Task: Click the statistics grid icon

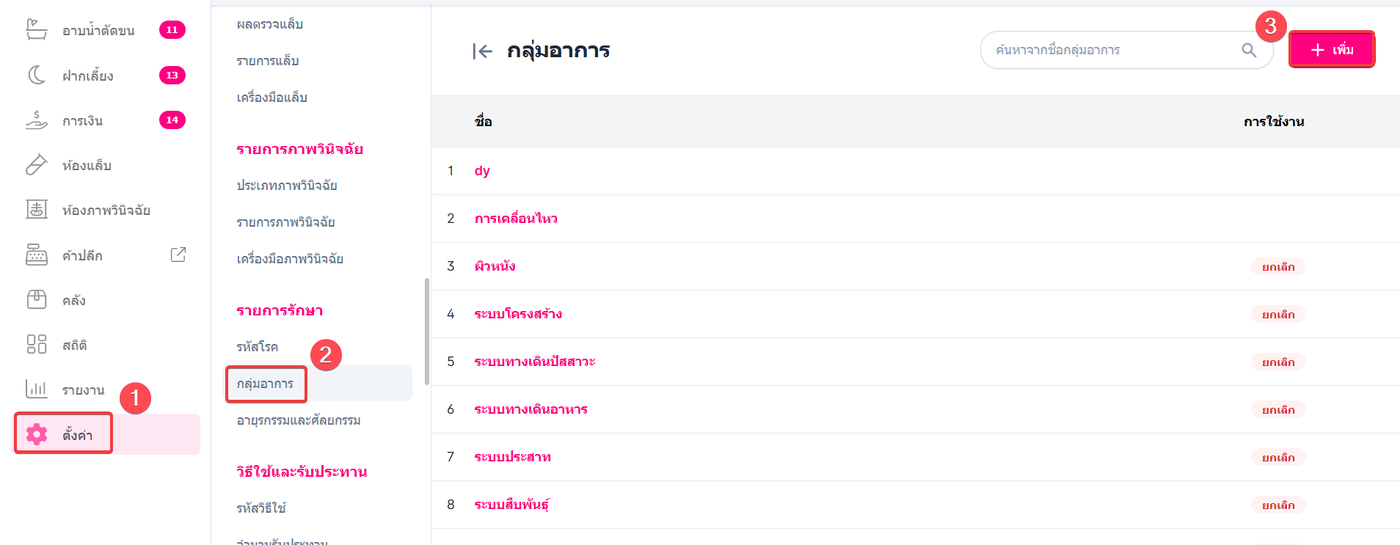Action: tap(36, 345)
